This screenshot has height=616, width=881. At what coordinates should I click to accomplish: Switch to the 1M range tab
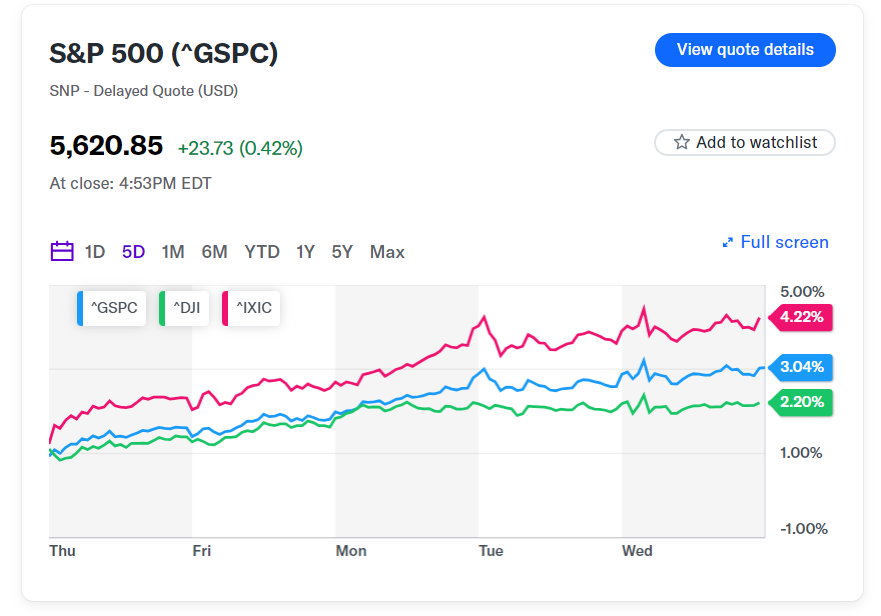[x=172, y=252]
